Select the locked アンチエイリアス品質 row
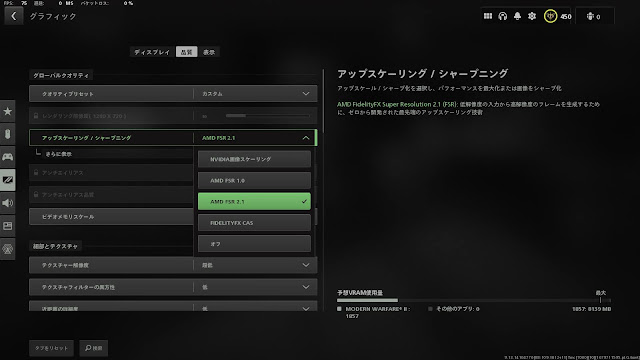 (x=111, y=195)
